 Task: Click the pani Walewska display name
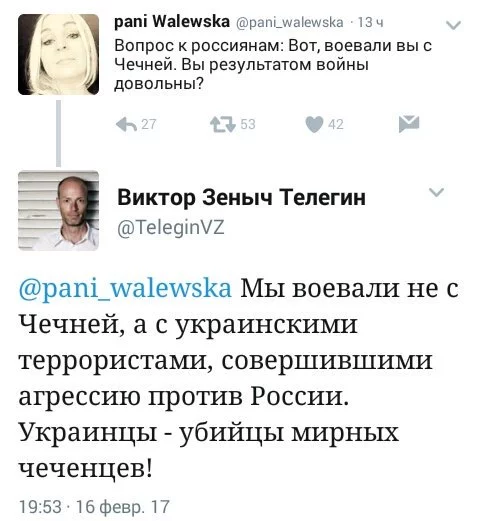pos(172,22)
